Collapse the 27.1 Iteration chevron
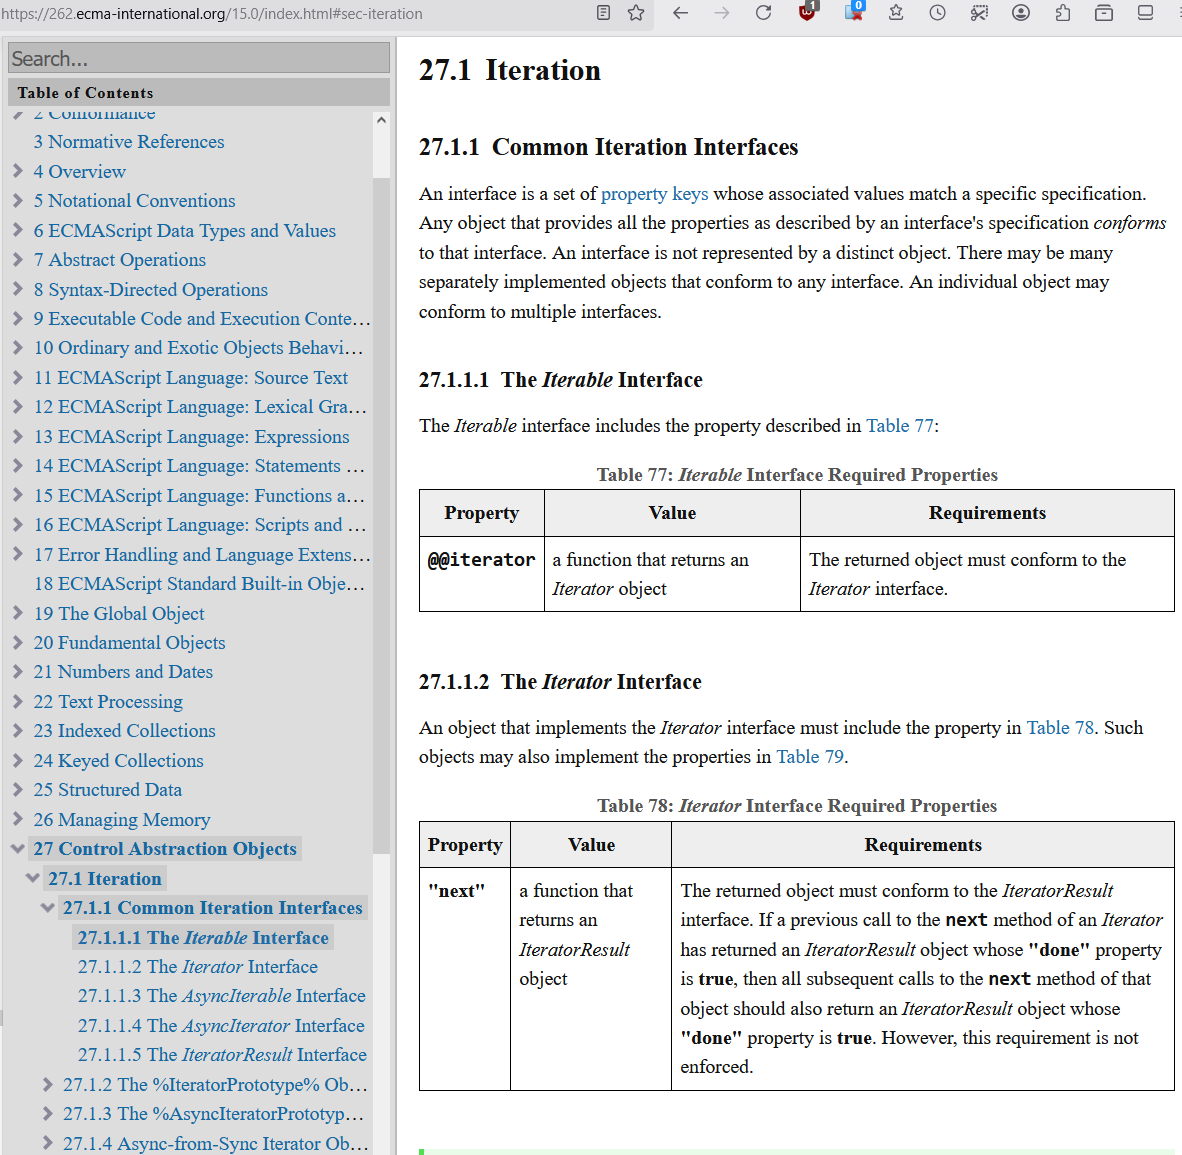Screen dimensions: 1182x1155 (x=33, y=878)
